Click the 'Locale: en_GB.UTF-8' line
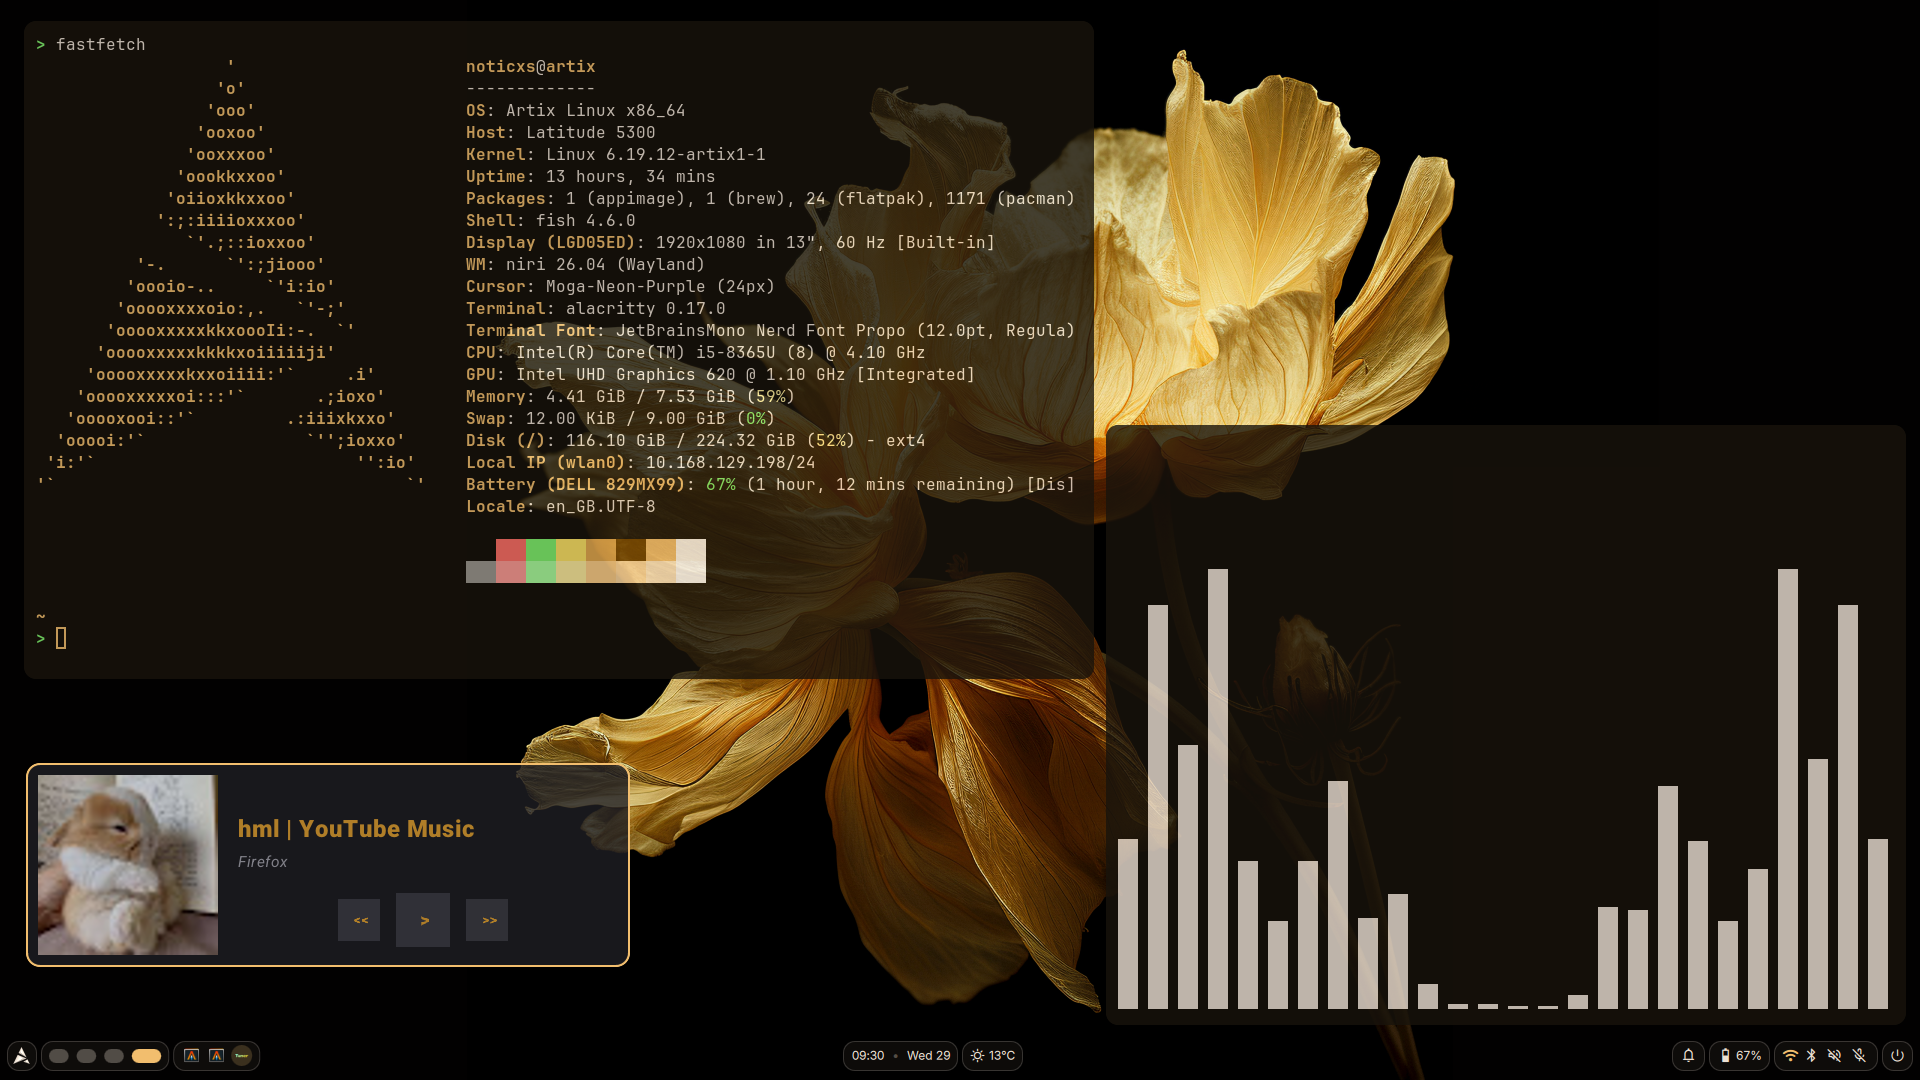Screen dimensions: 1920x1080 point(560,507)
